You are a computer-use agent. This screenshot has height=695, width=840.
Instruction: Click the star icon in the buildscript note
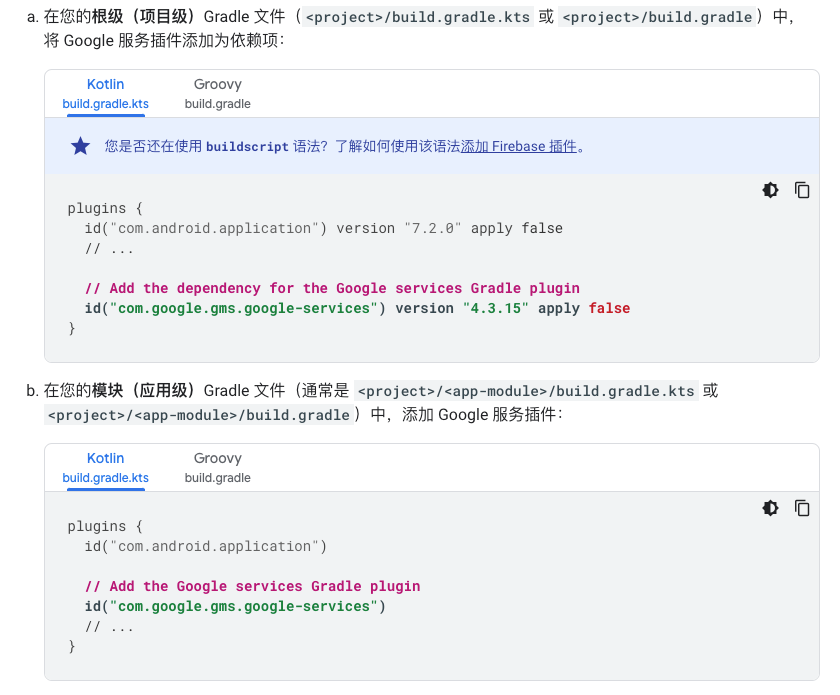click(x=80, y=146)
